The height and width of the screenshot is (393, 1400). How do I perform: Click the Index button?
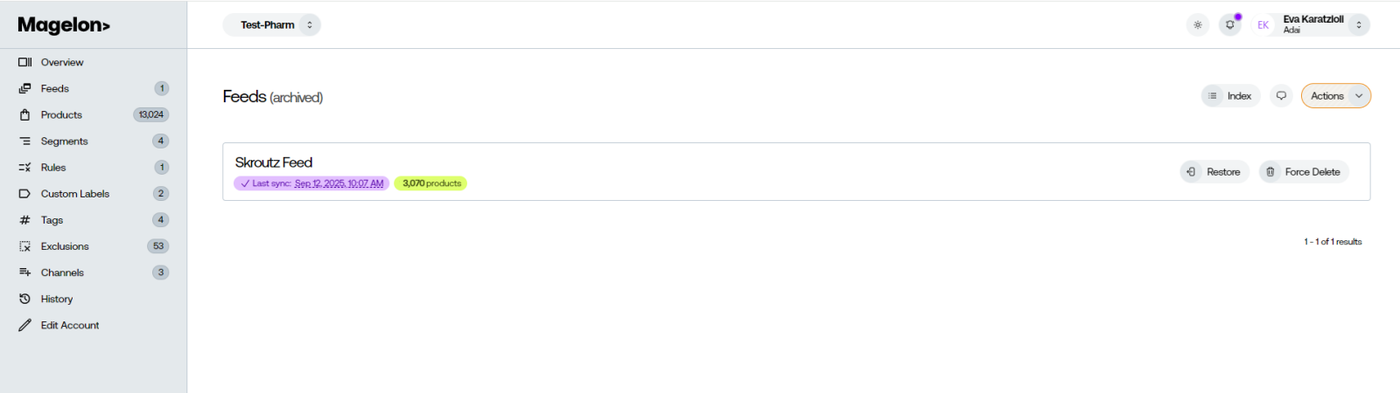tap(1231, 96)
